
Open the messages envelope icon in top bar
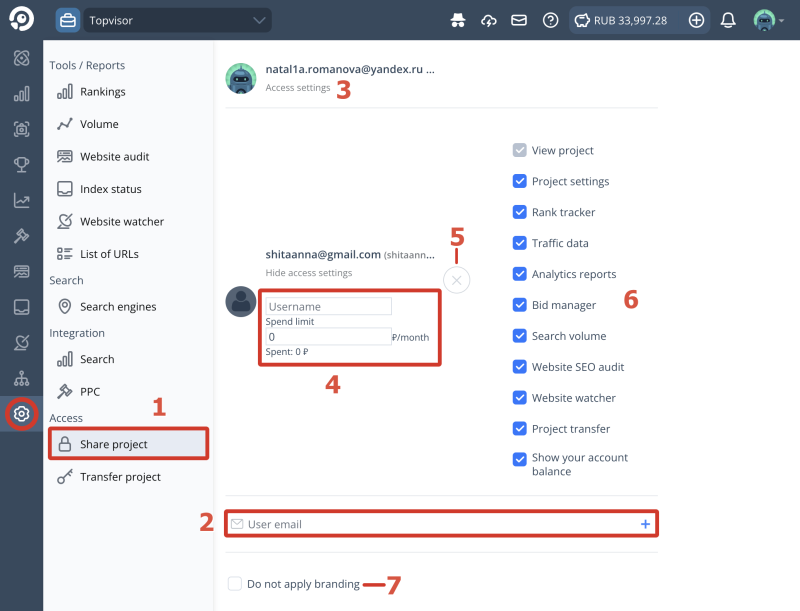(x=519, y=19)
